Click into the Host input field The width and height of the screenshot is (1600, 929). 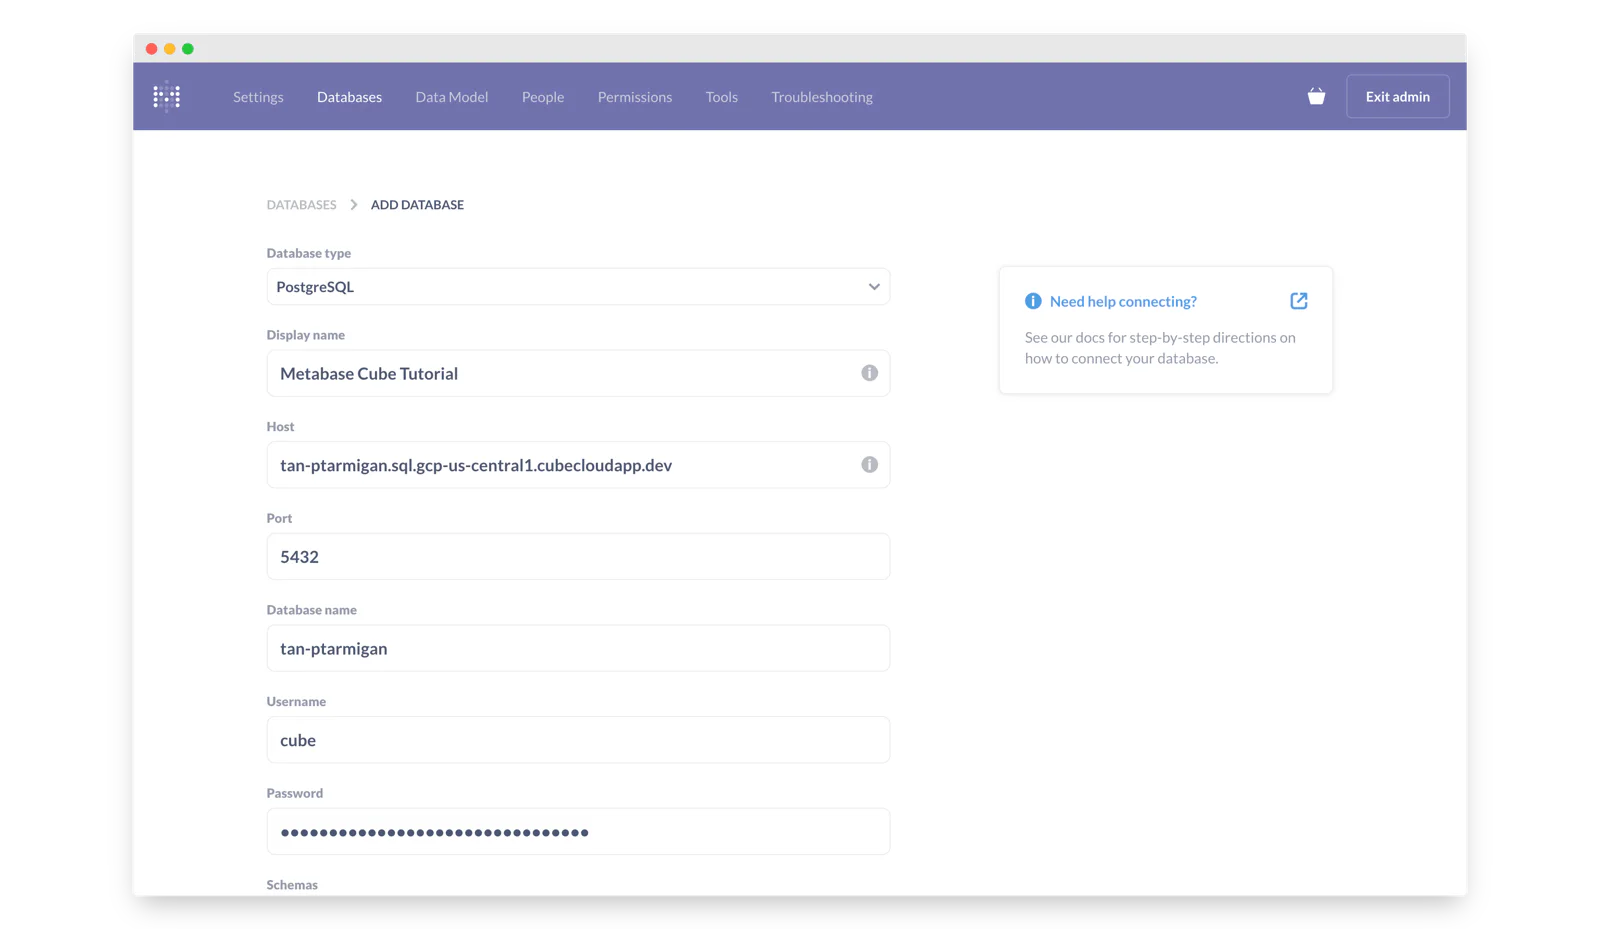(578, 465)
